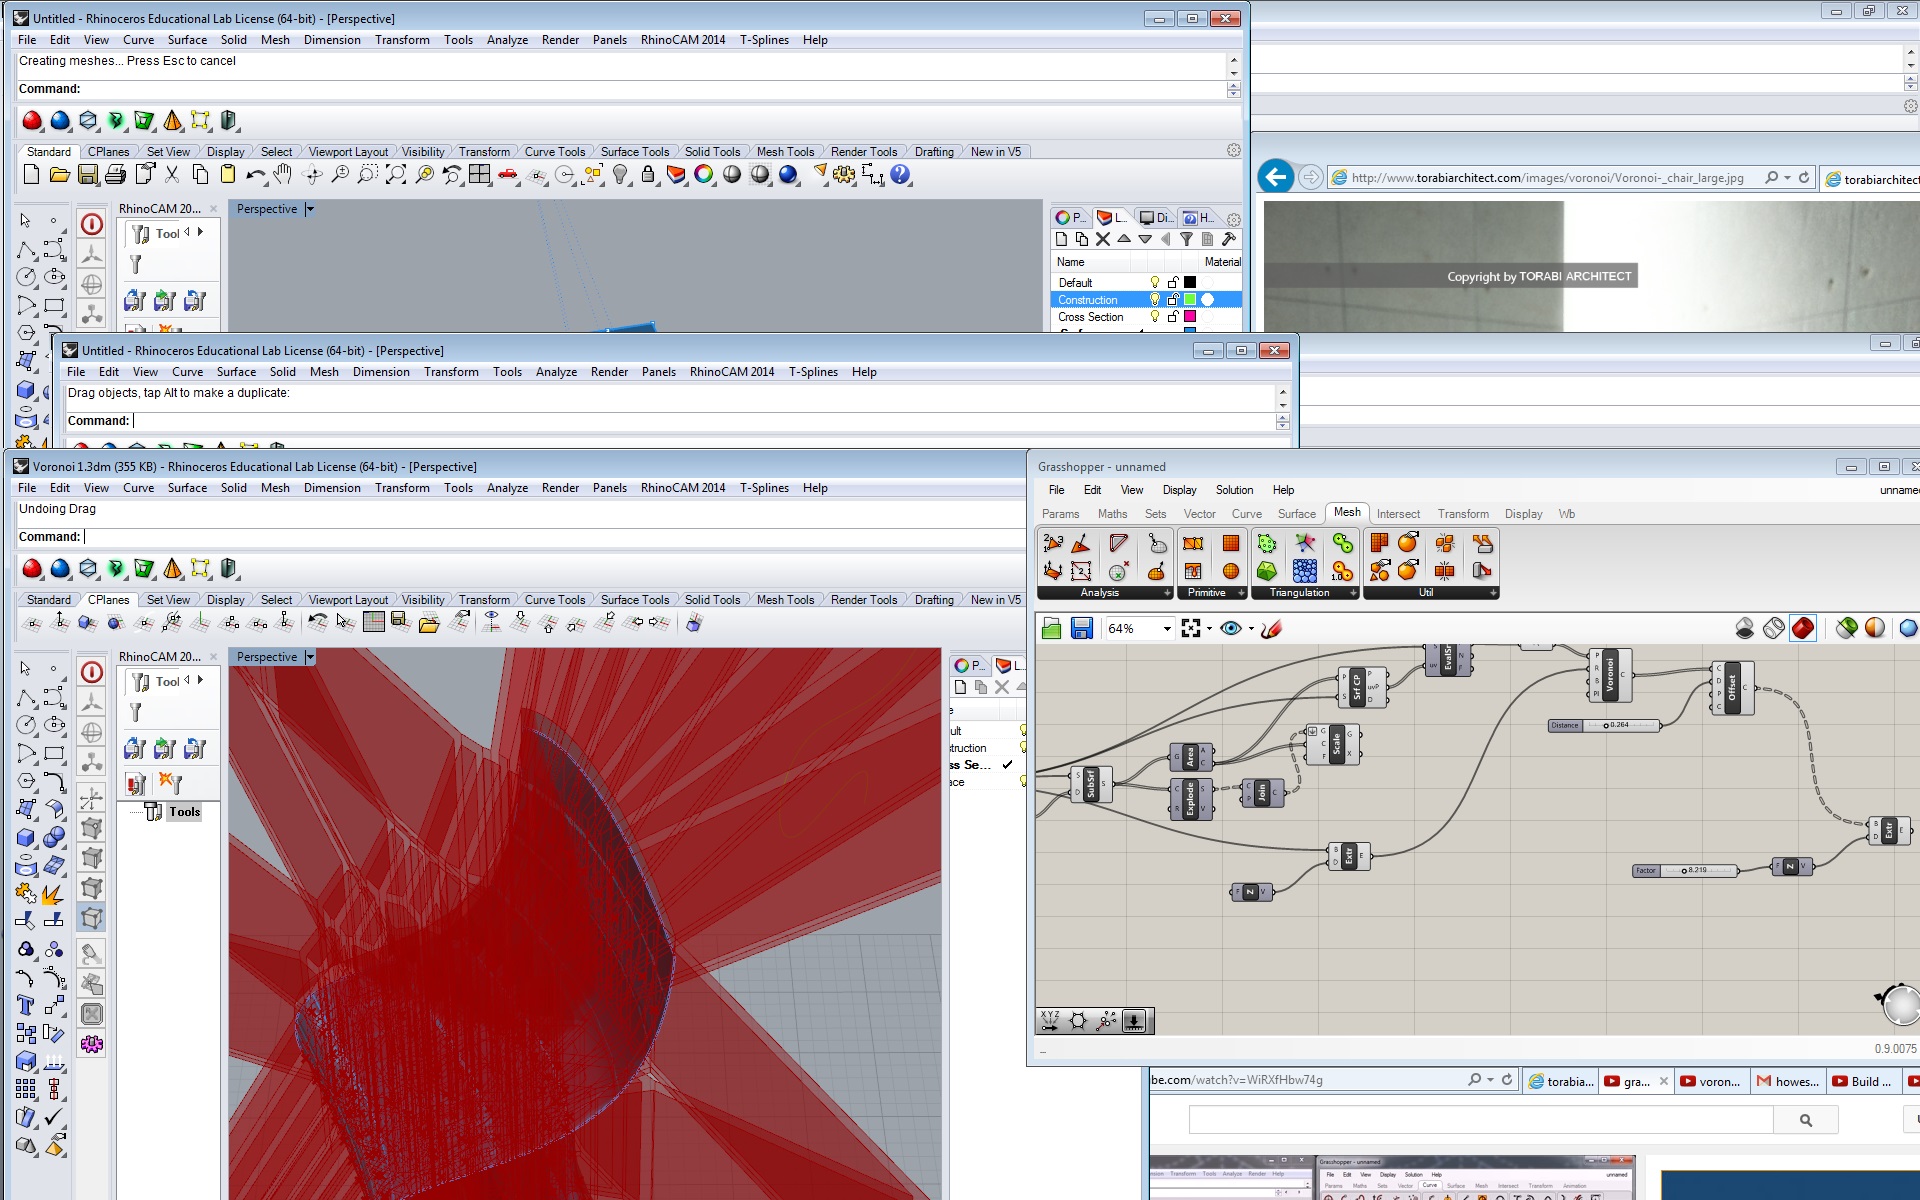
Task: Toggle visibility bulb for the Default layer
Action: click(x=1154, y=283)
